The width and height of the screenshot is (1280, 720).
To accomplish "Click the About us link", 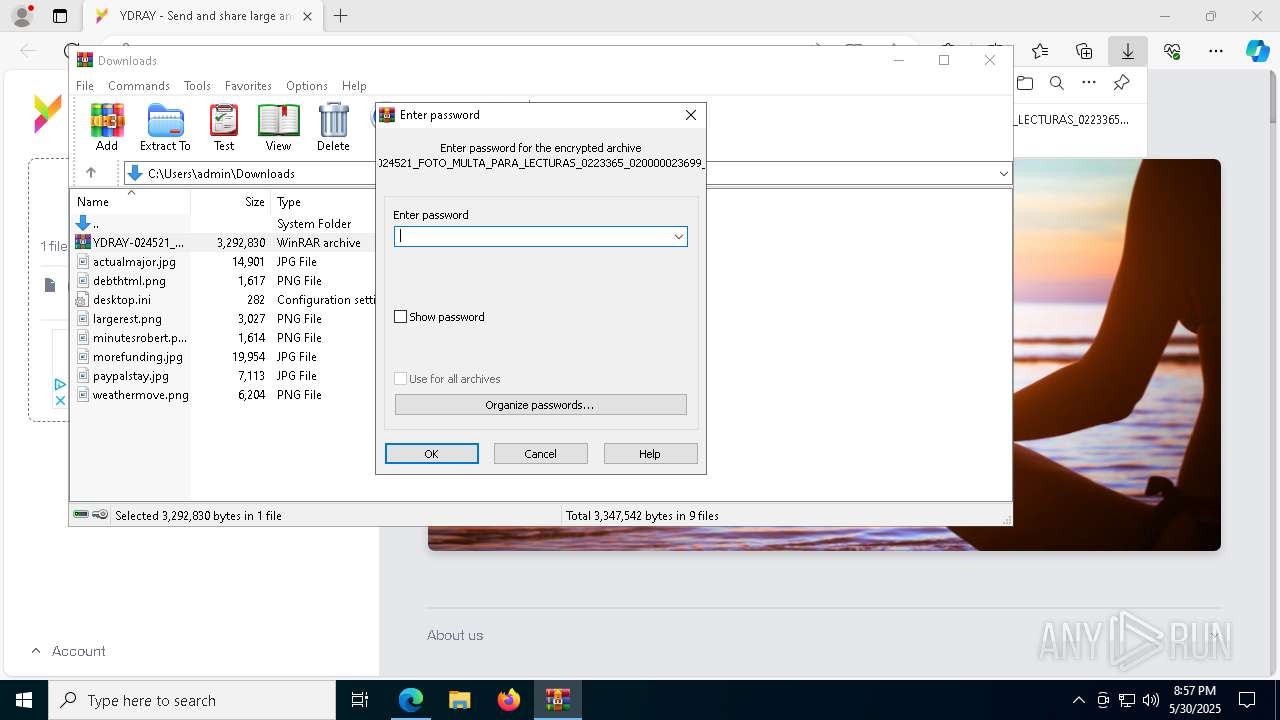I will tap(455, 635).
